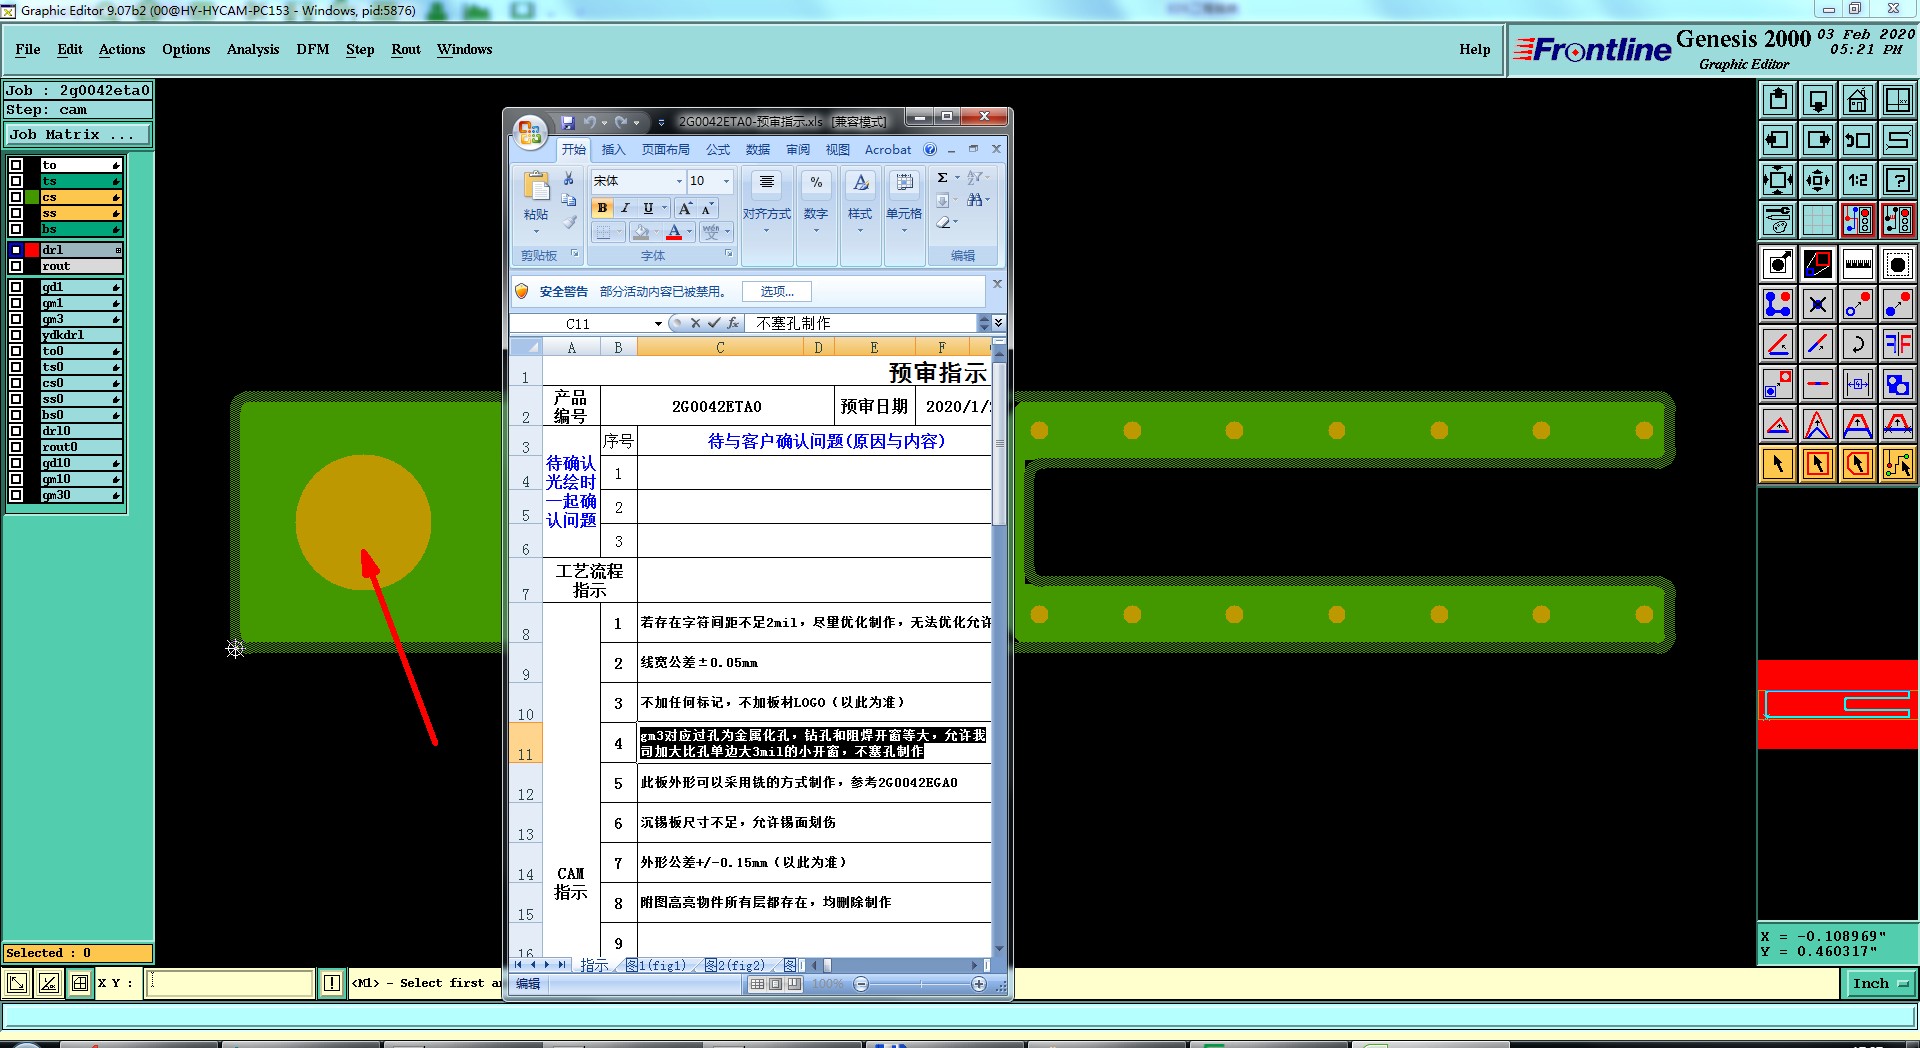Click the Excel Office button
The image size is (1920, 1048).
click(530, 133)
